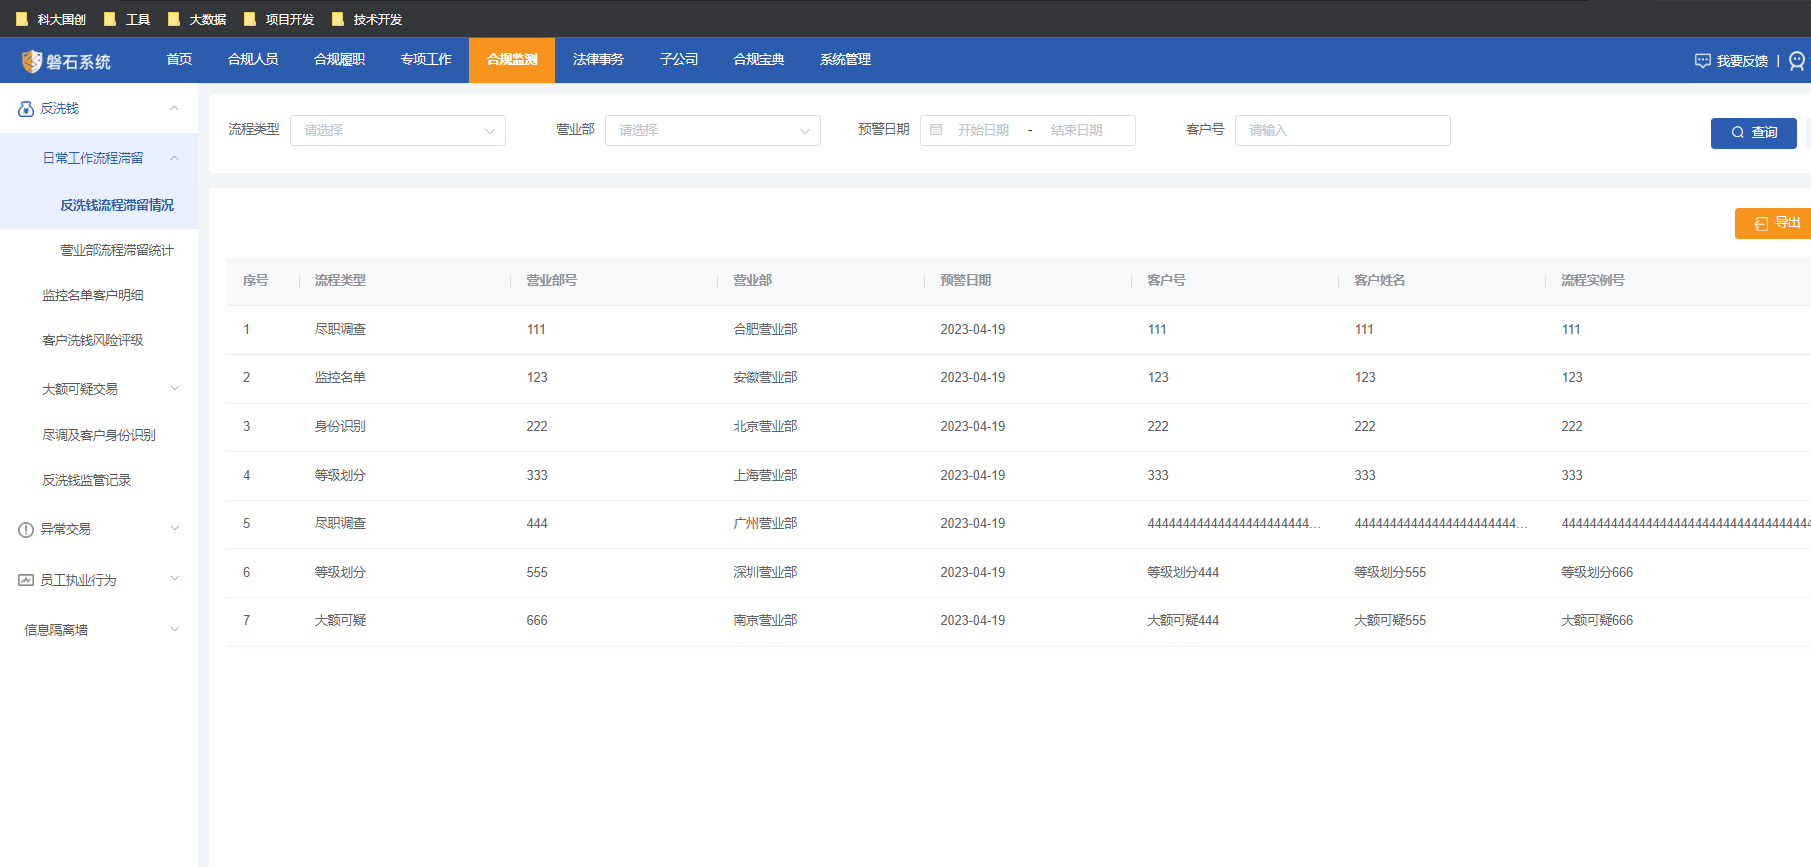
Task: Click the 大额可疑555 customer name cell
Action: 1390,621
